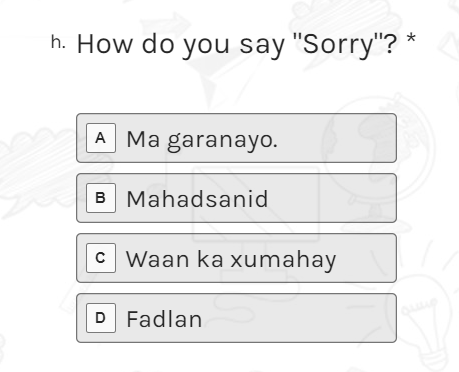The width and height of the screenshot is (459, 372).
Task: Click empty space inside option D box
Action: point(300,318)
